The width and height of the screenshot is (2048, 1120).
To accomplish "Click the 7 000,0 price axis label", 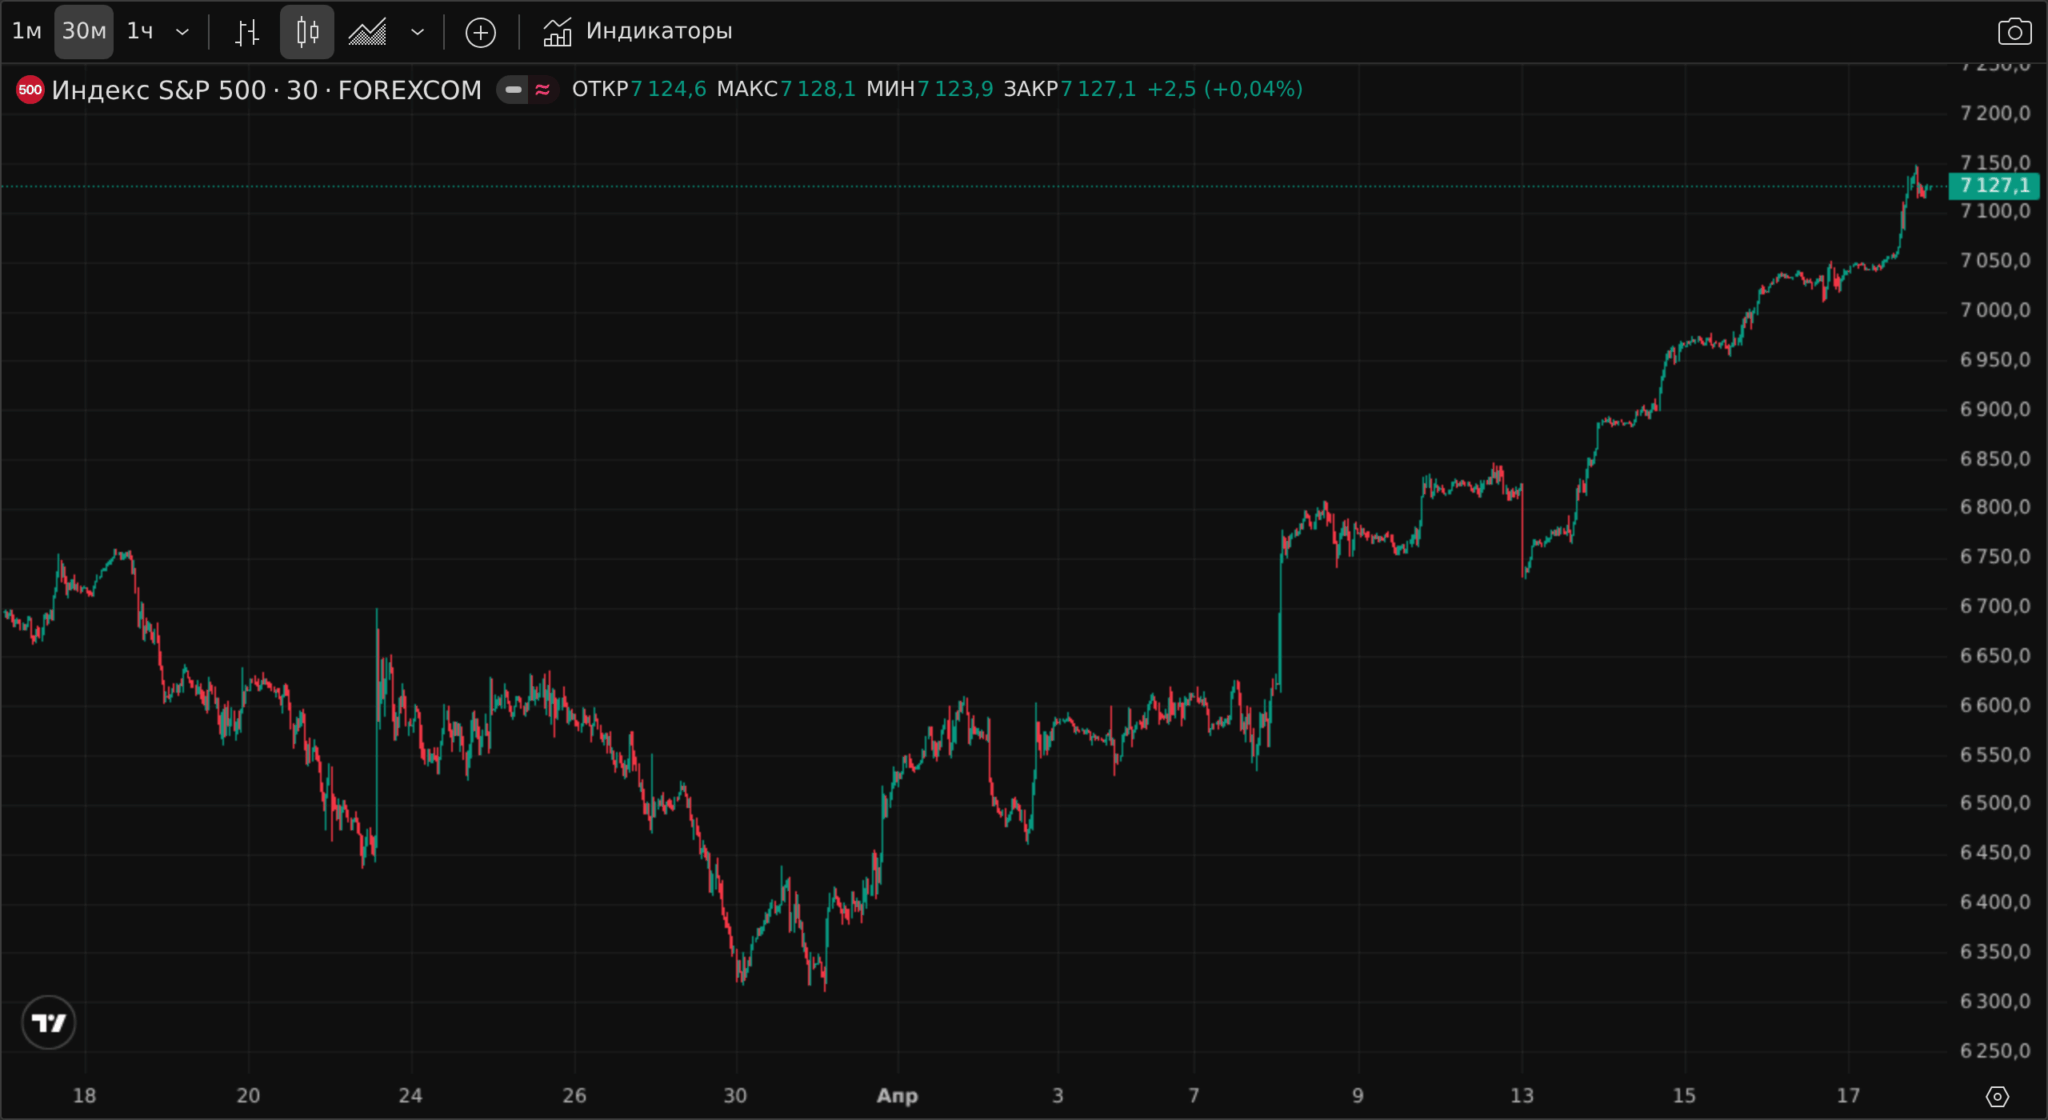I will pyautogui.click(x=1995, y=310).
